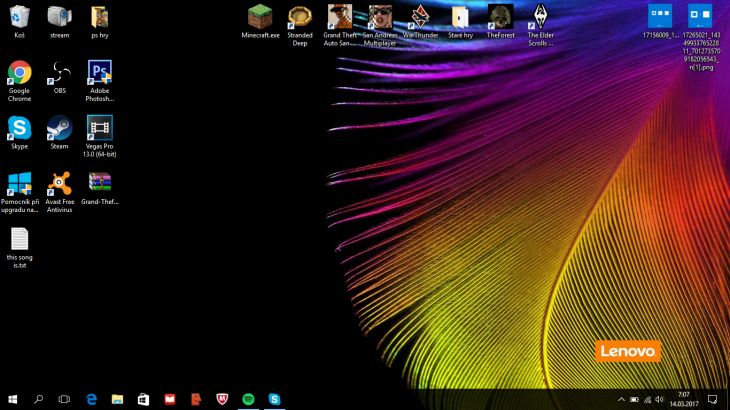The image size is (730, 410).
Task: Open Task View on the taskbar
Action: [64, 399]
